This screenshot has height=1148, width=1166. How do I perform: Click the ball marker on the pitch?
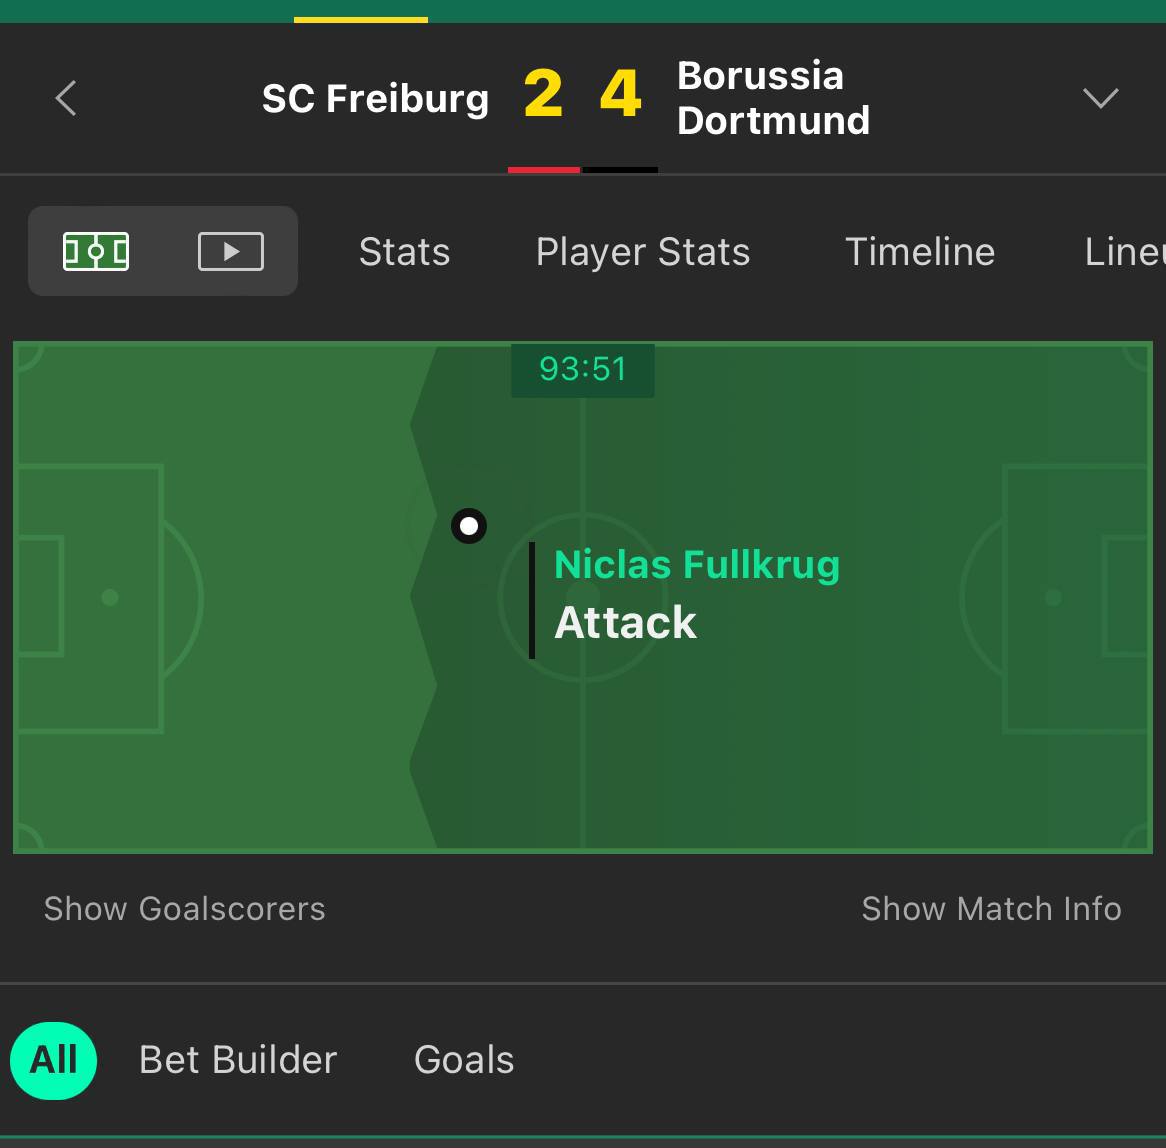469,526
